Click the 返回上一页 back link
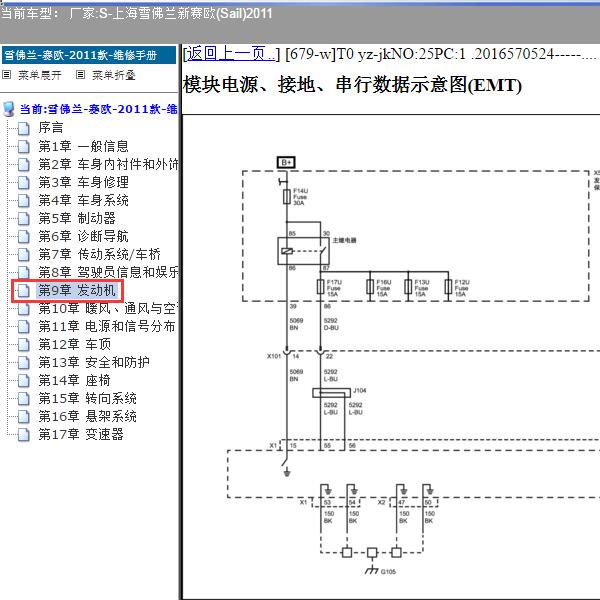 (x=231, y=54)
